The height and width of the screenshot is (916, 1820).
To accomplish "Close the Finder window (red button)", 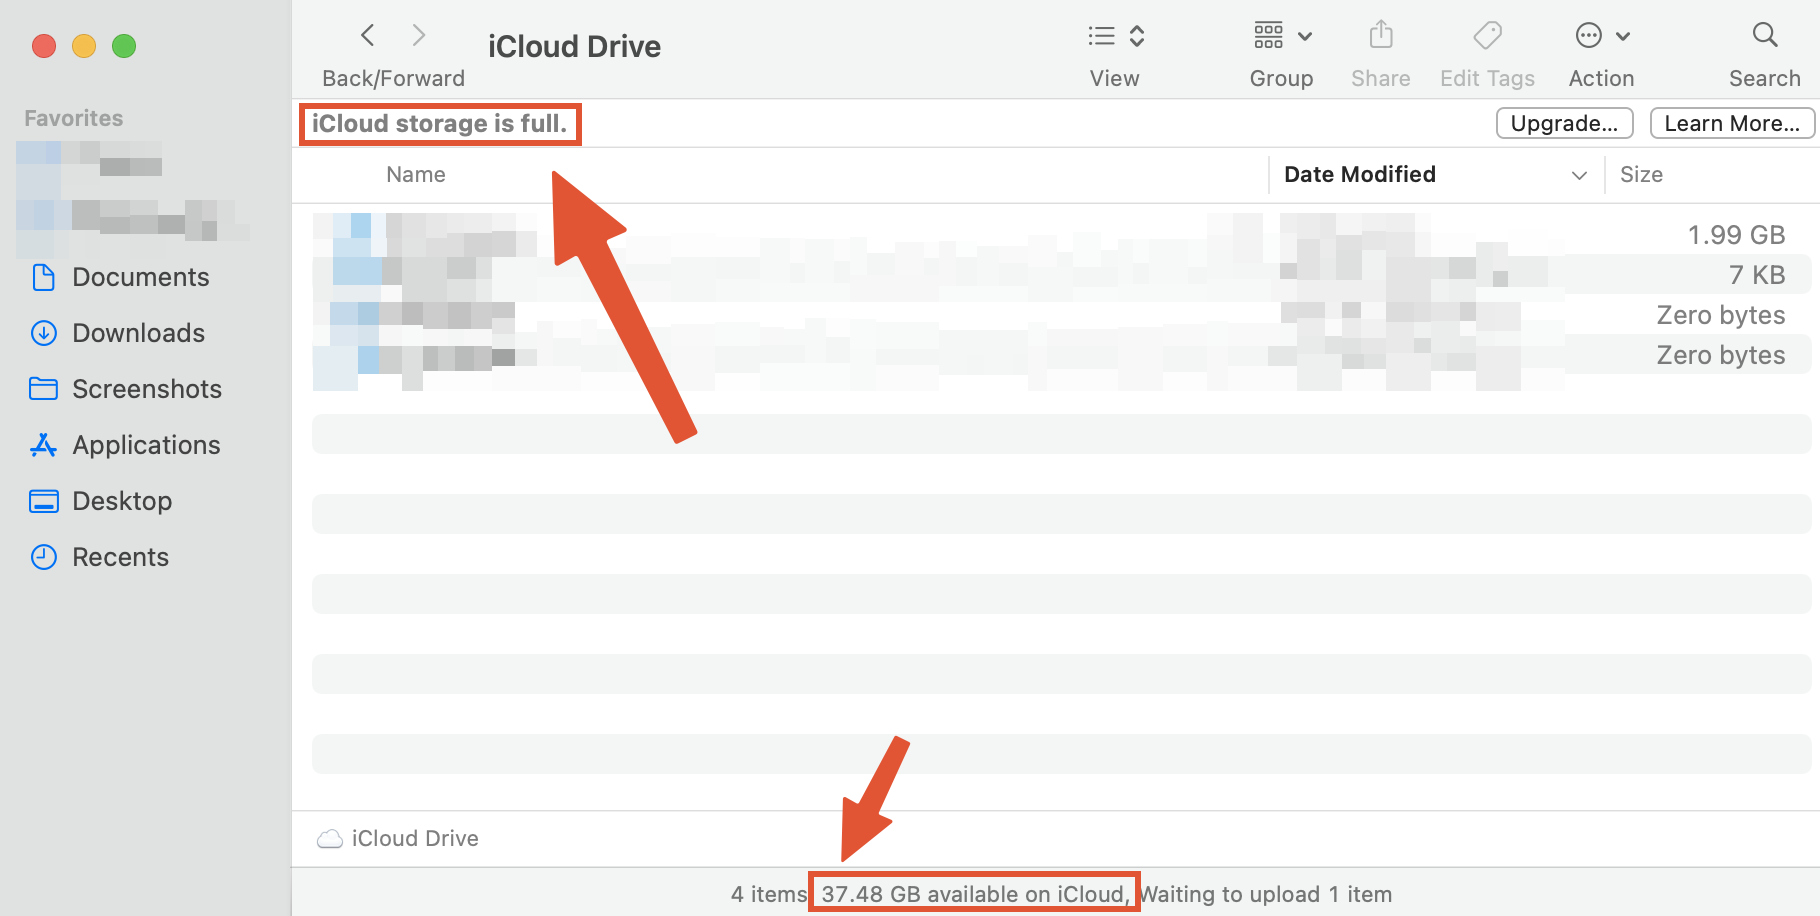I will click(x=44, y=46).
